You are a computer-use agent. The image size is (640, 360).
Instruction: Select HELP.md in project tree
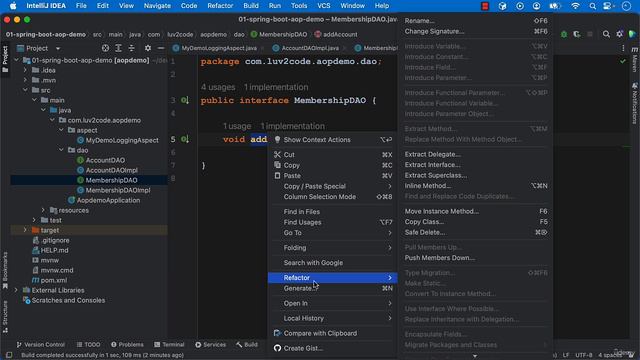tap(54, 250)
